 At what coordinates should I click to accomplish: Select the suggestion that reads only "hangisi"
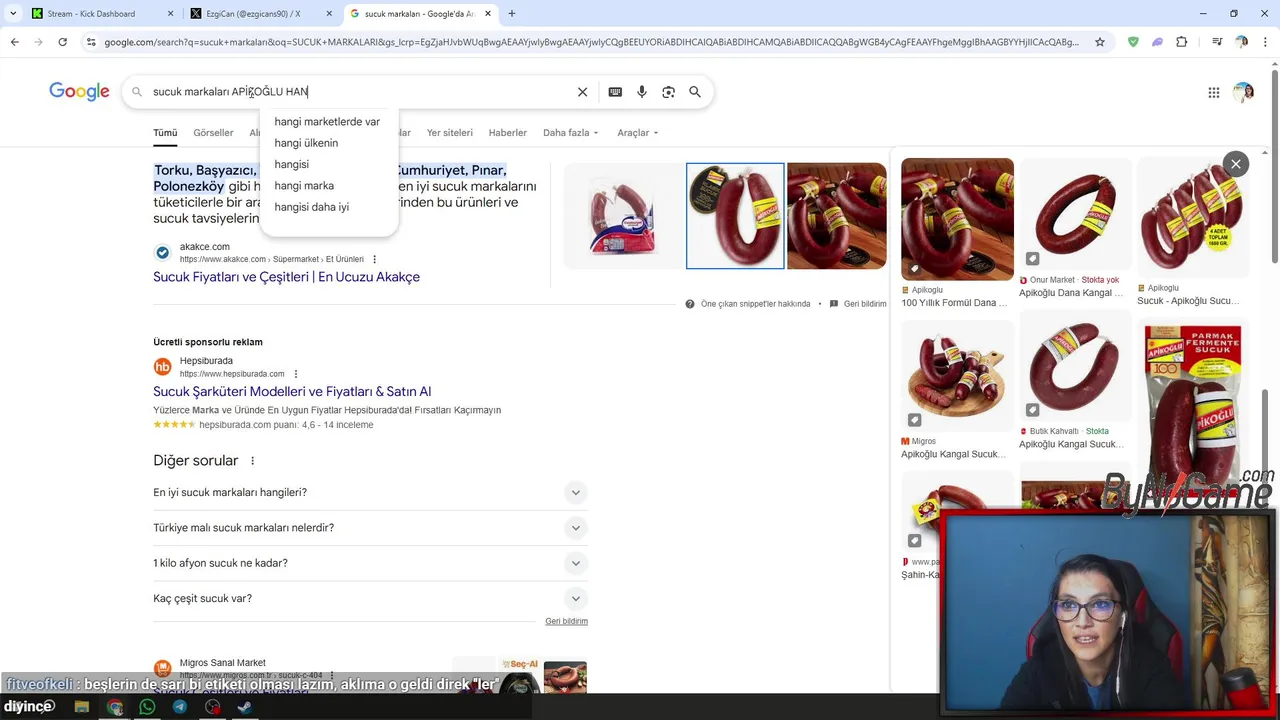click(291, 164)
